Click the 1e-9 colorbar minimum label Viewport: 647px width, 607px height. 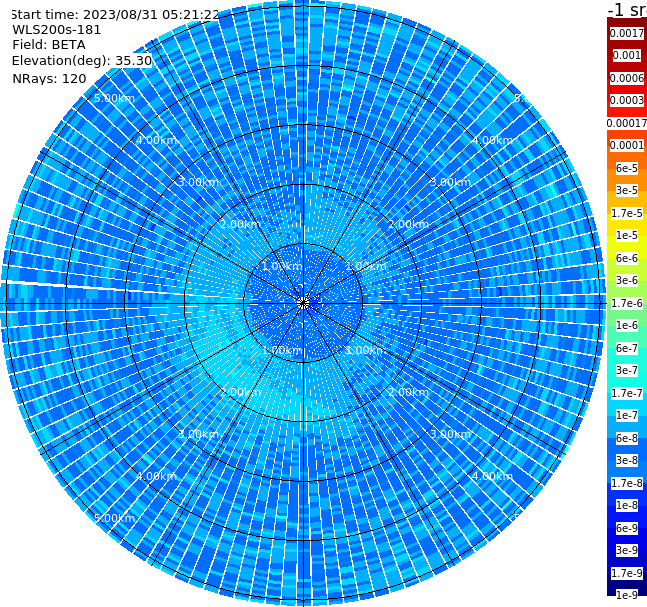pos(627,595)
